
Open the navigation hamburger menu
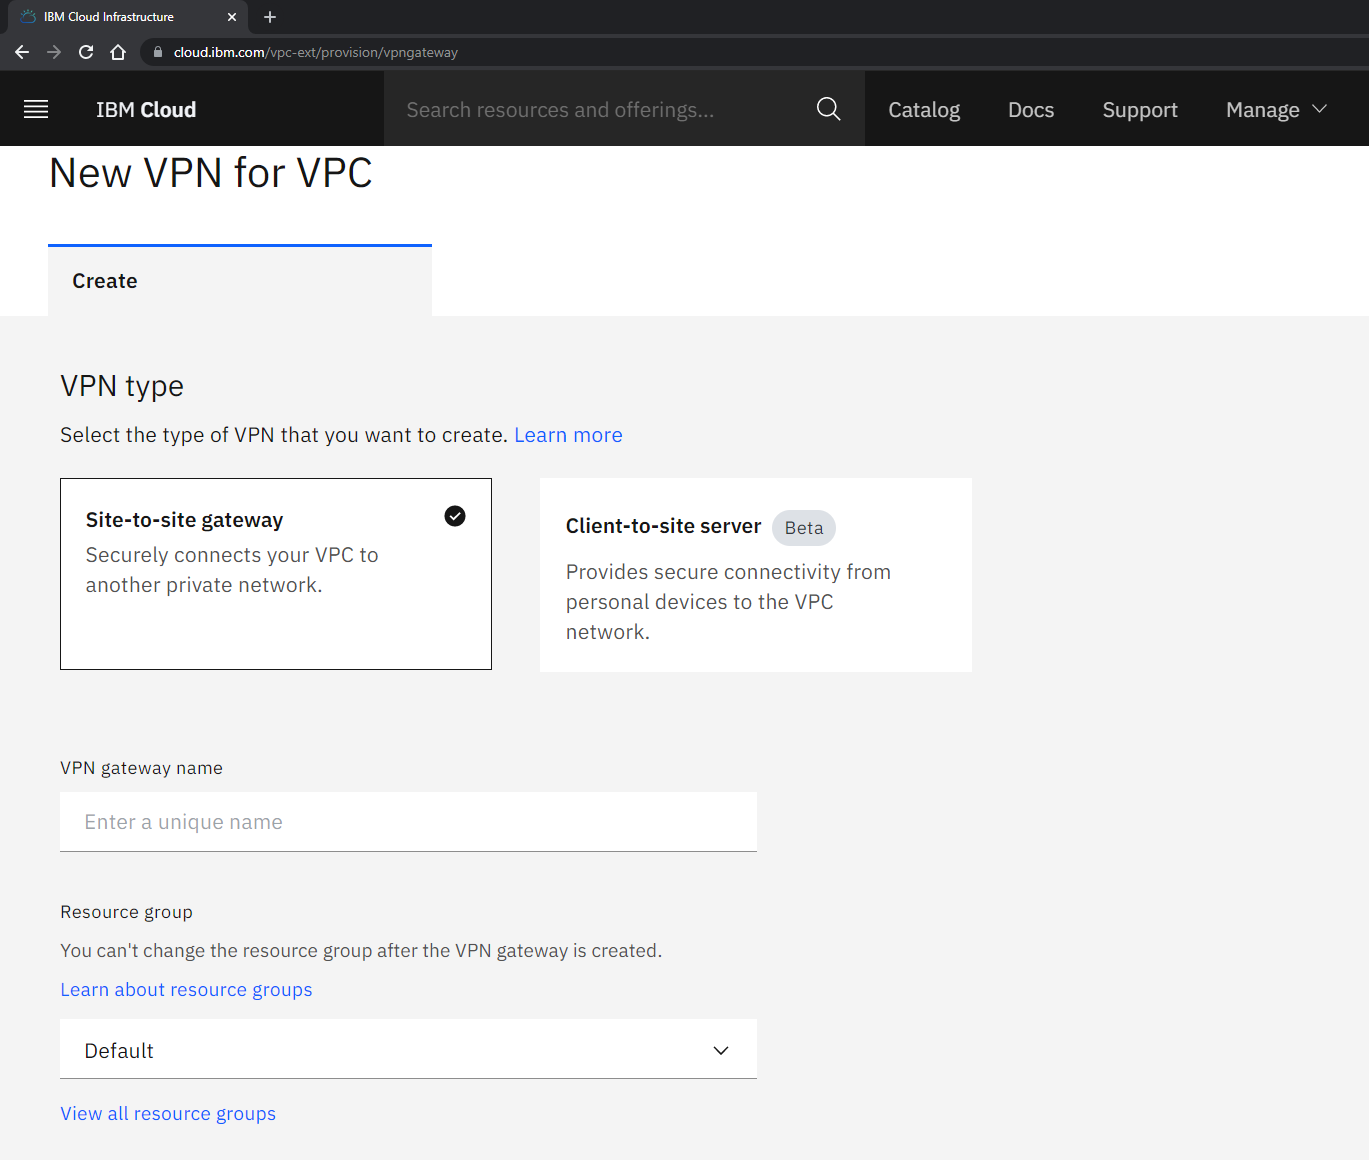coord(35,109)
